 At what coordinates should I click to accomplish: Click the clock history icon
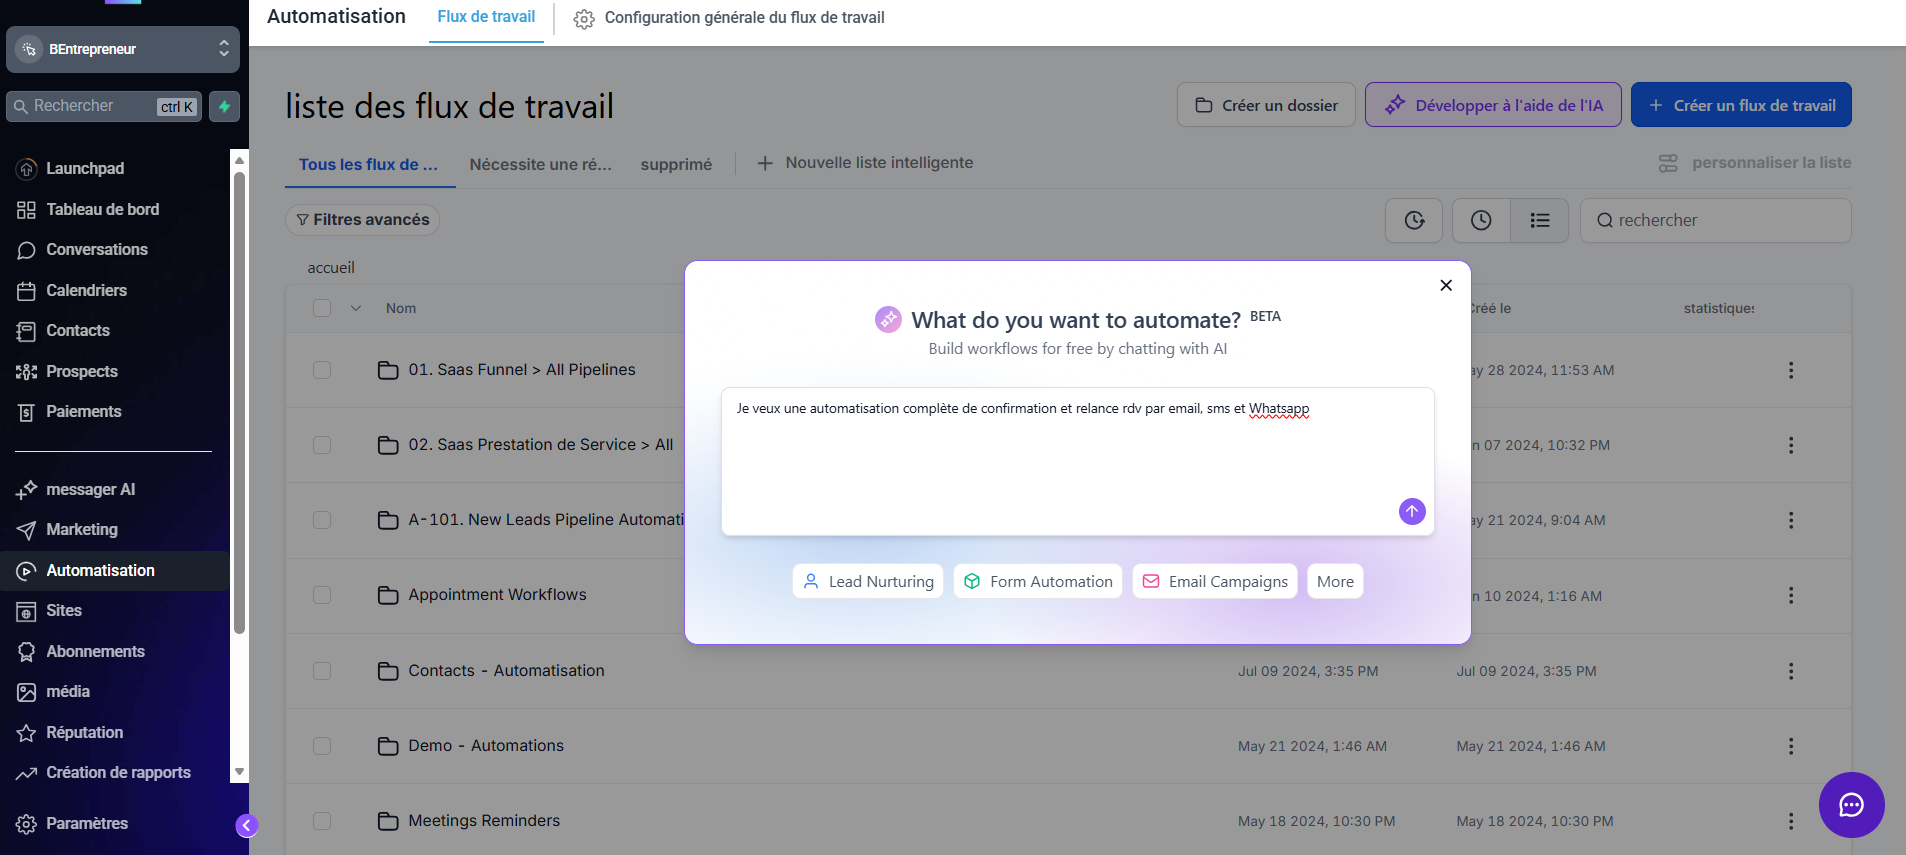[1480, 220]
